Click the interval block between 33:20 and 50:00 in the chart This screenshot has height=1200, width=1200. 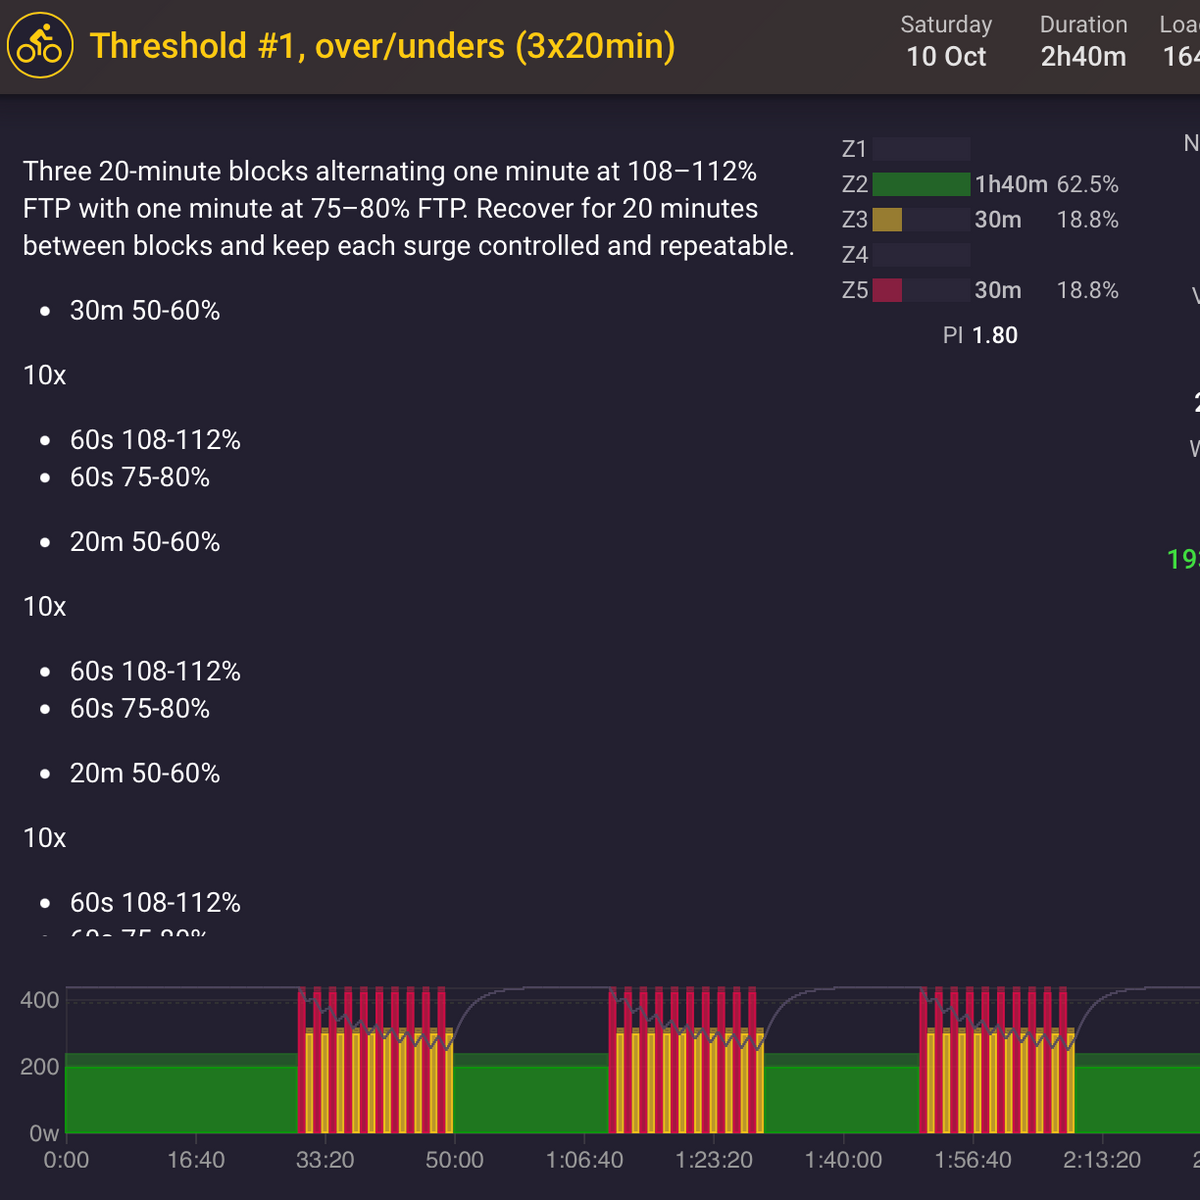pos(376,1060)
